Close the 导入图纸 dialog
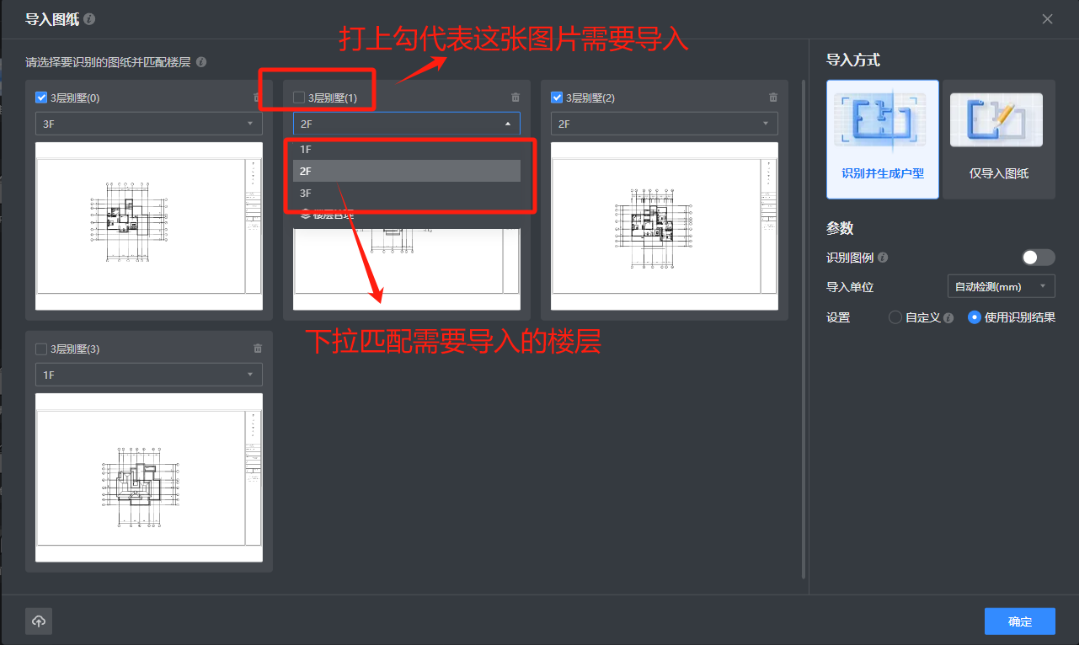Viewport: 1079px width, 645px height. click(x=1047, y=19)
